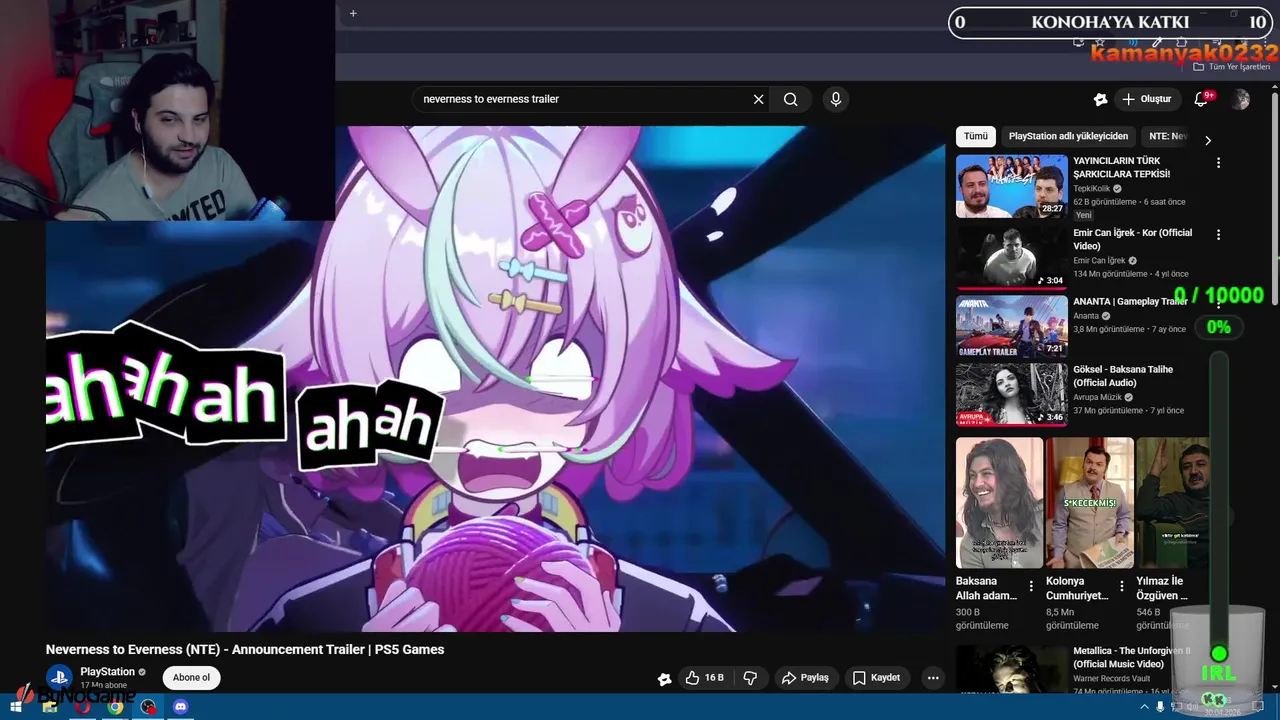The height and width of the screenshot is (720, 1280).
Task: Open PlayStation channel avatar
Action: click(x=59, y=677)
